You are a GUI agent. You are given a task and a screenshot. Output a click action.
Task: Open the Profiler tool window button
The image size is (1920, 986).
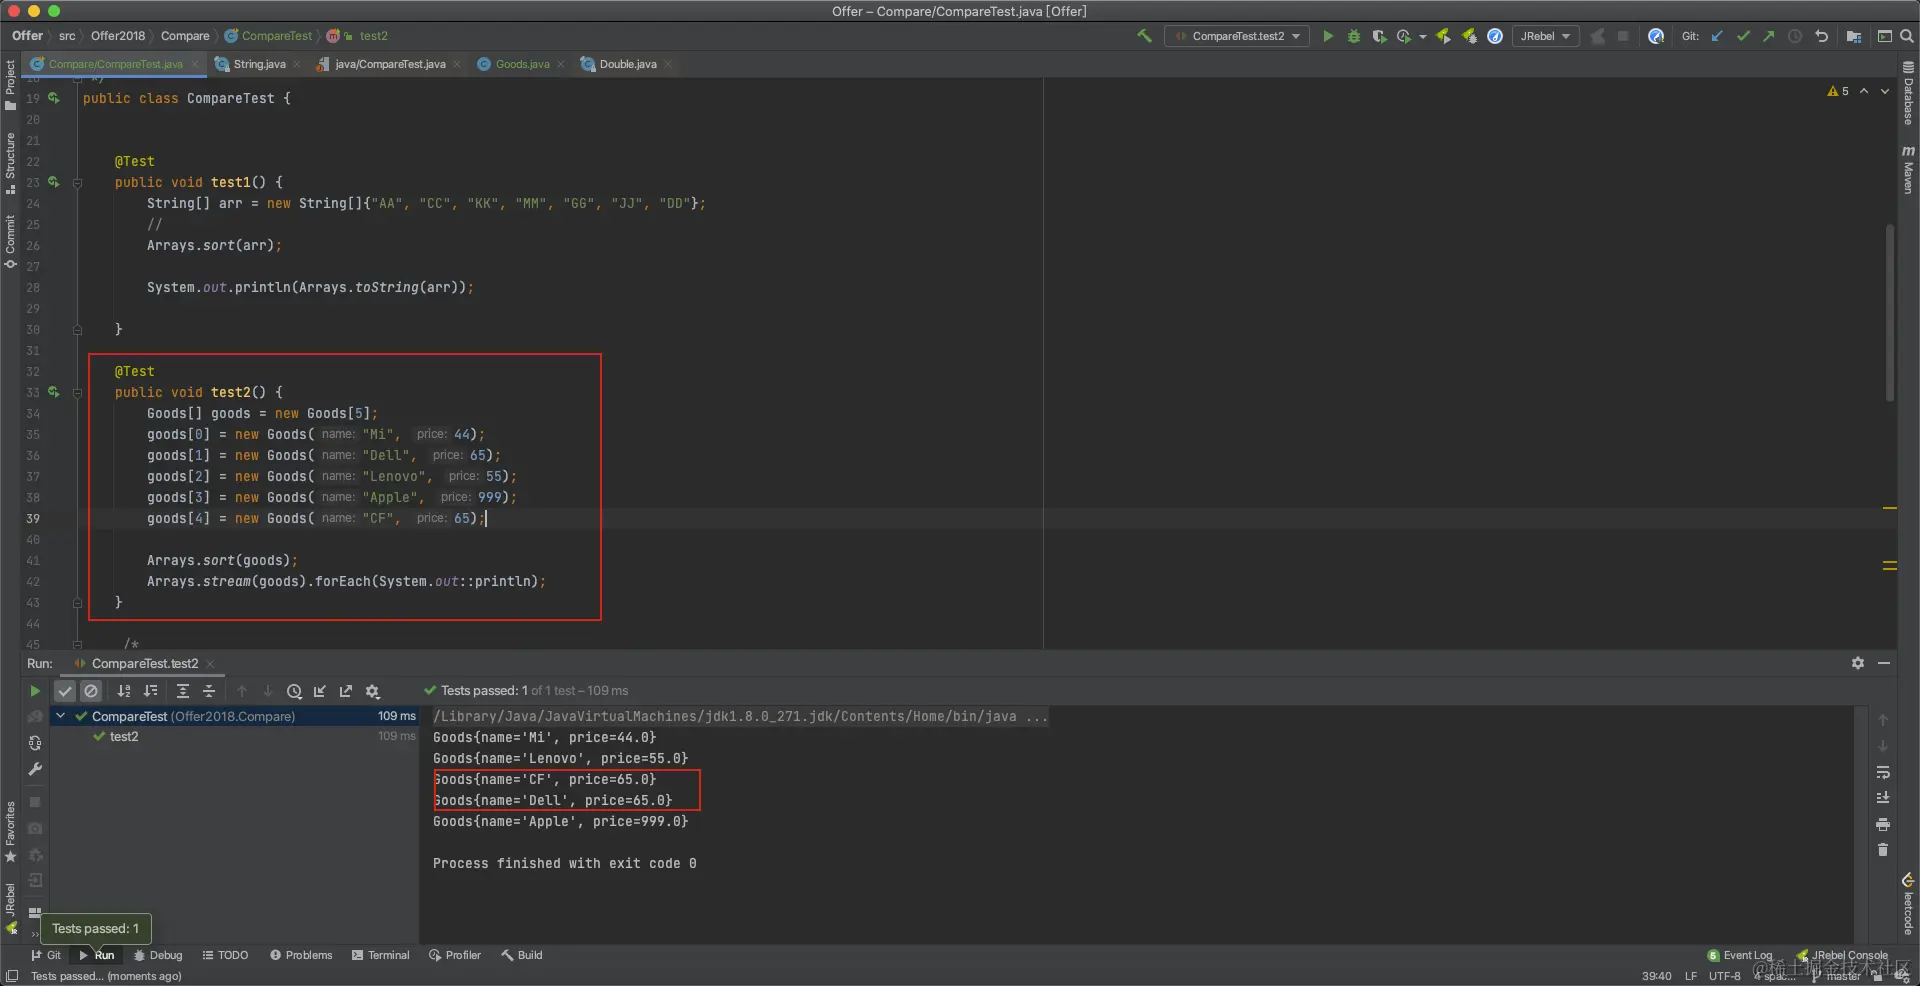(455, 955)
